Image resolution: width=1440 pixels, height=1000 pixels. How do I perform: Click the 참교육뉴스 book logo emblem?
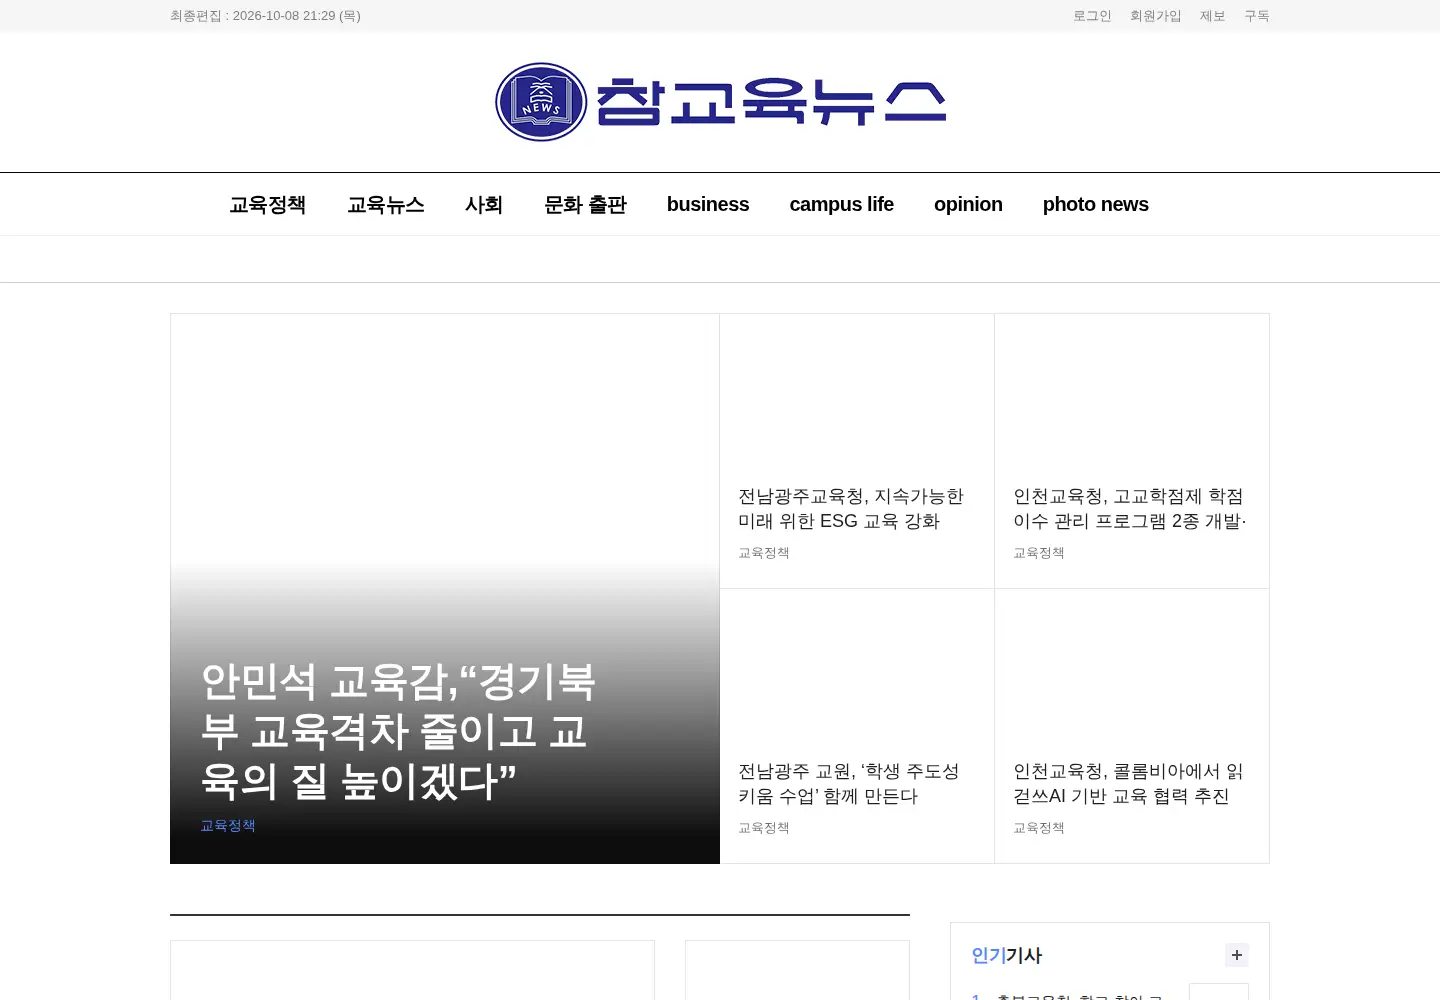coord(541,102)
